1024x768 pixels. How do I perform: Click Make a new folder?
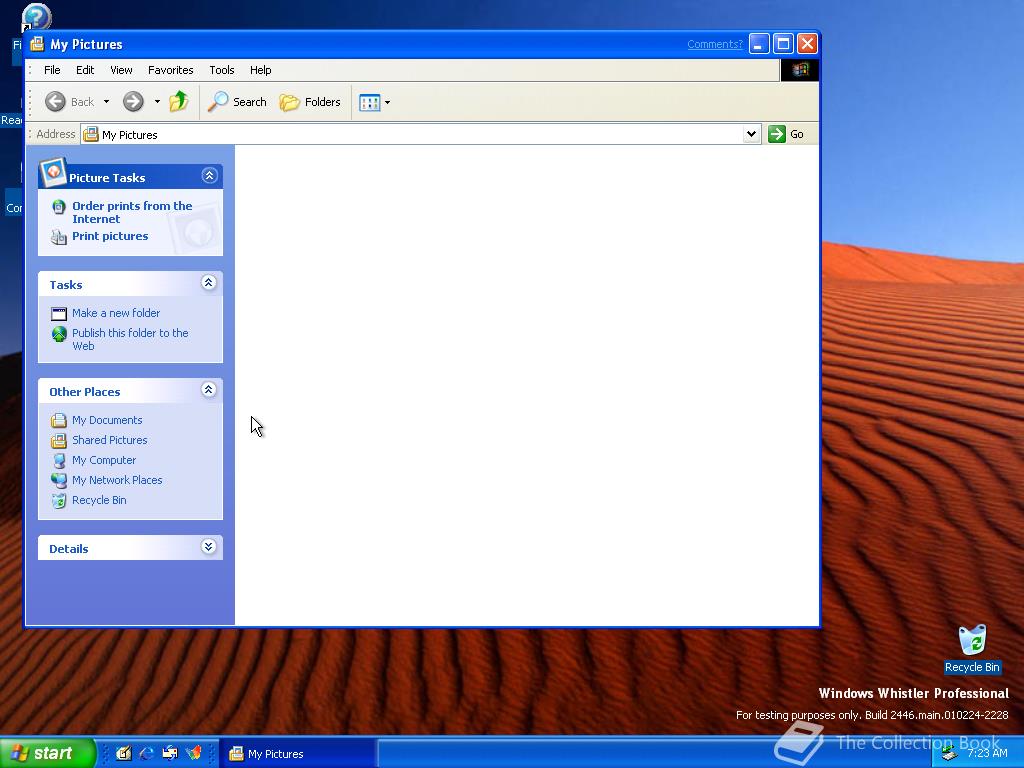[x=116, y=313]
